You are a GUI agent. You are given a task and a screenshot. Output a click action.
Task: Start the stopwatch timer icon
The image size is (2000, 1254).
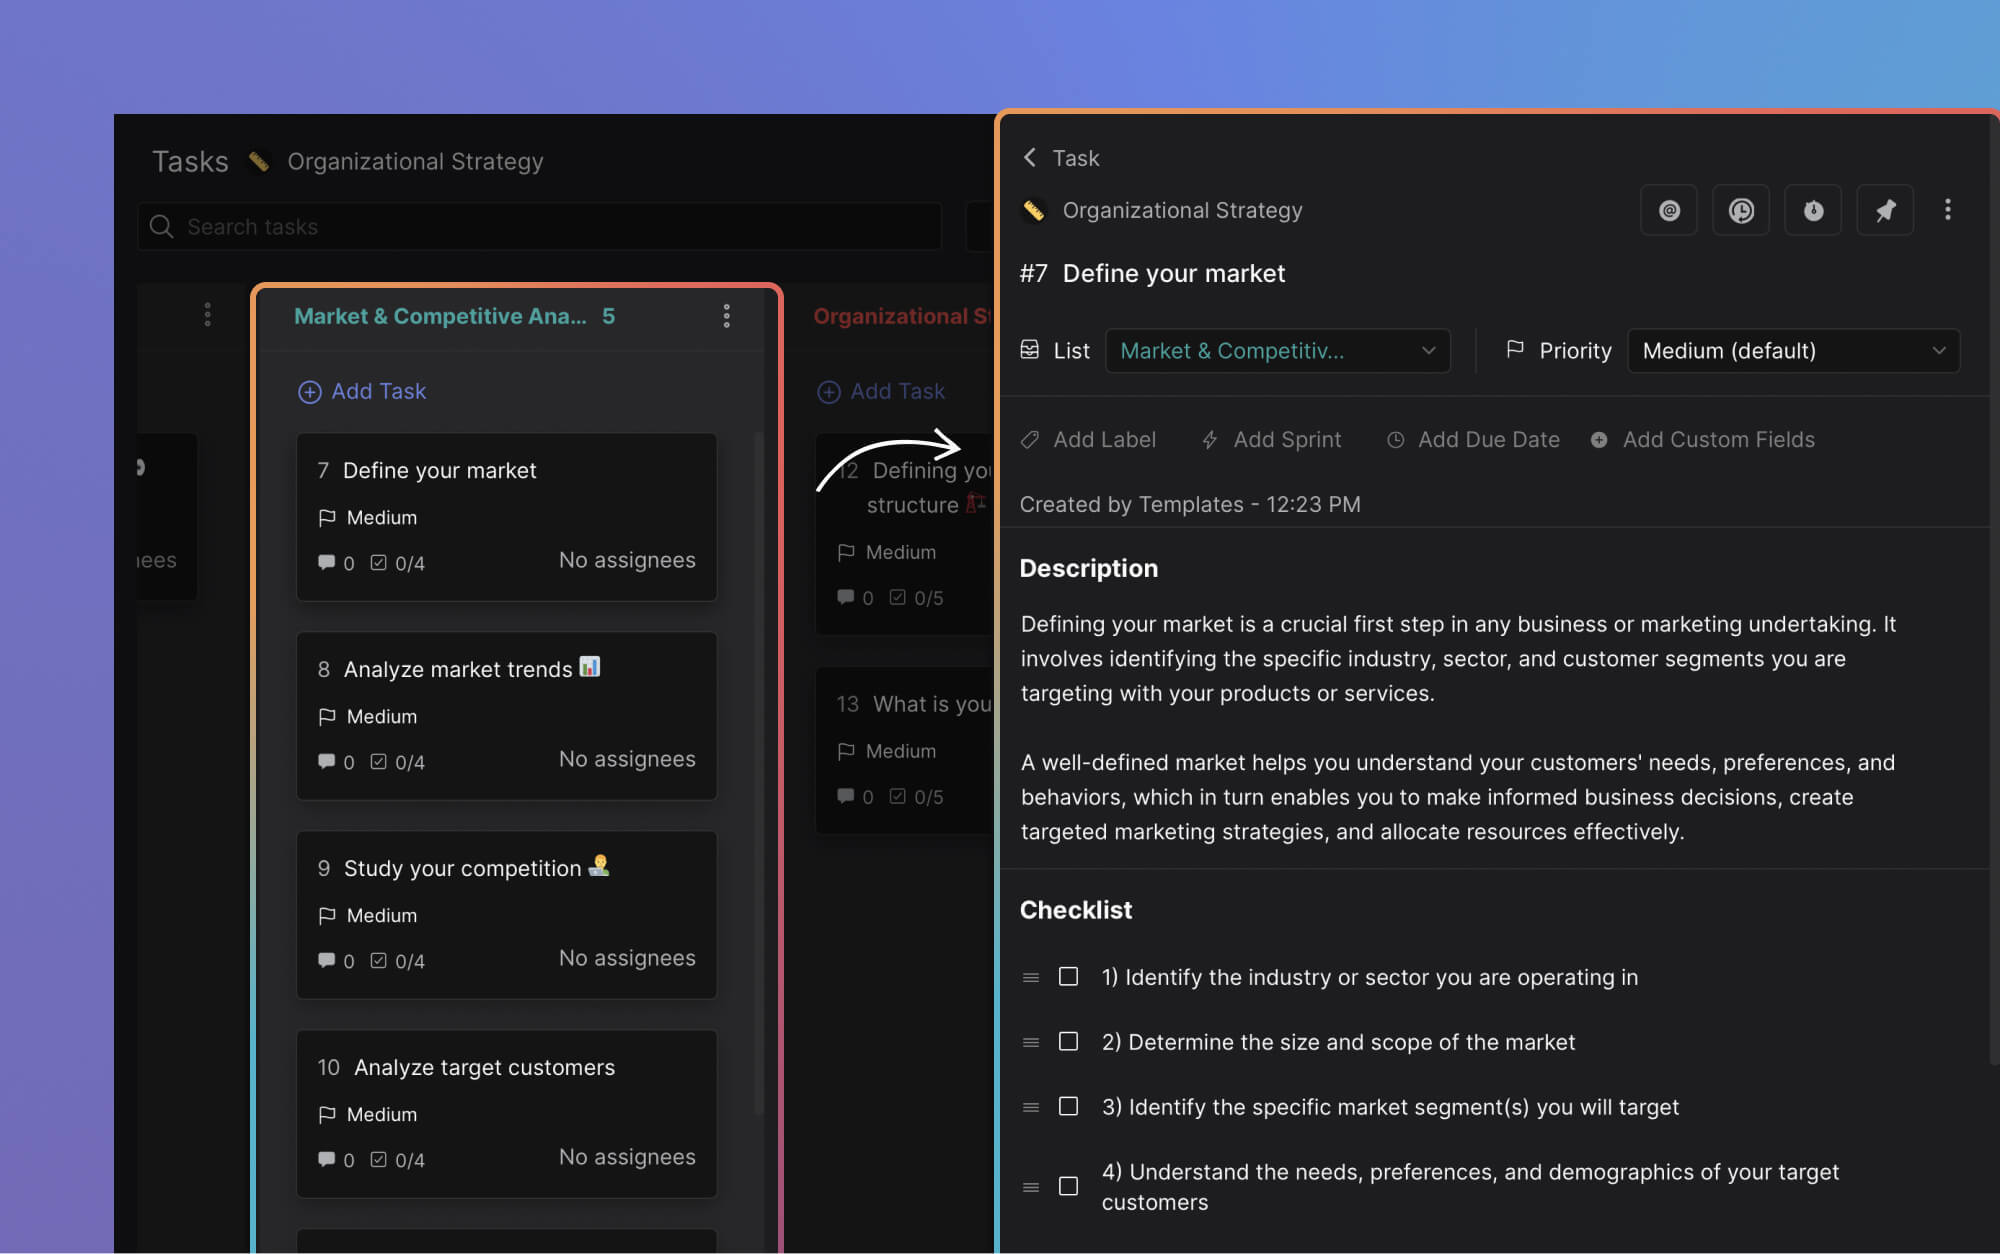[1813, 210]
